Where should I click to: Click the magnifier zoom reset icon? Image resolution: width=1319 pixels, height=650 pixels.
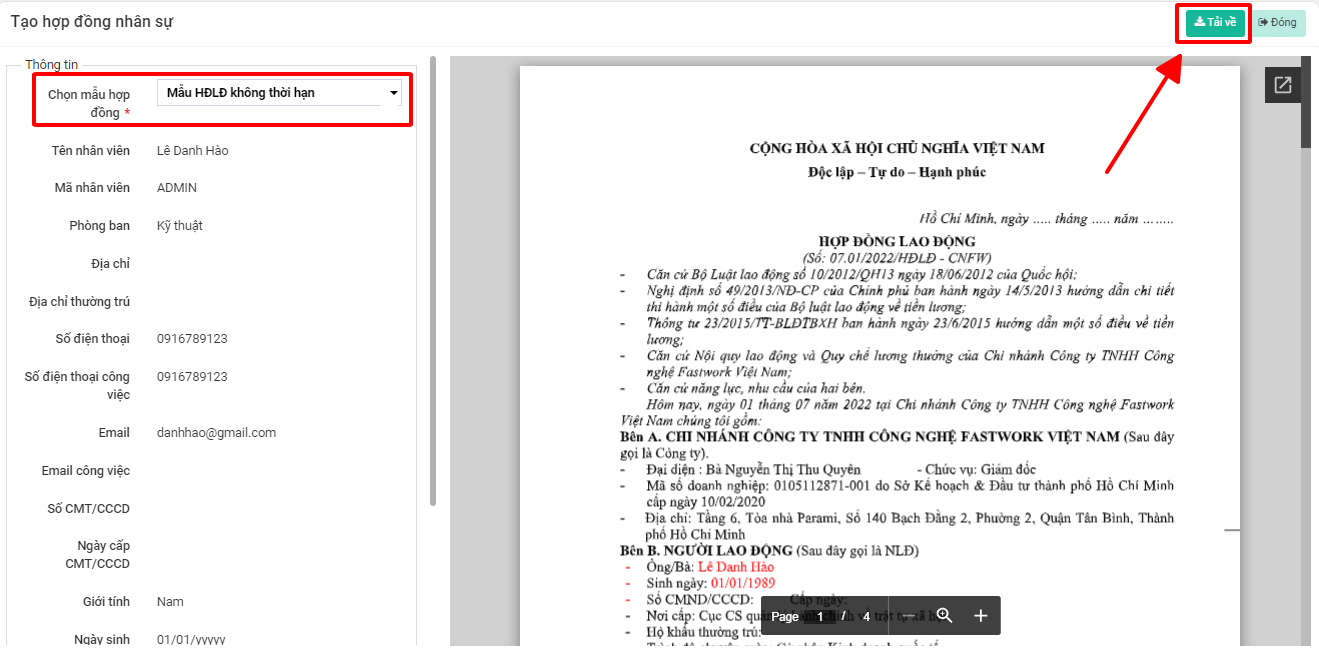944,616
